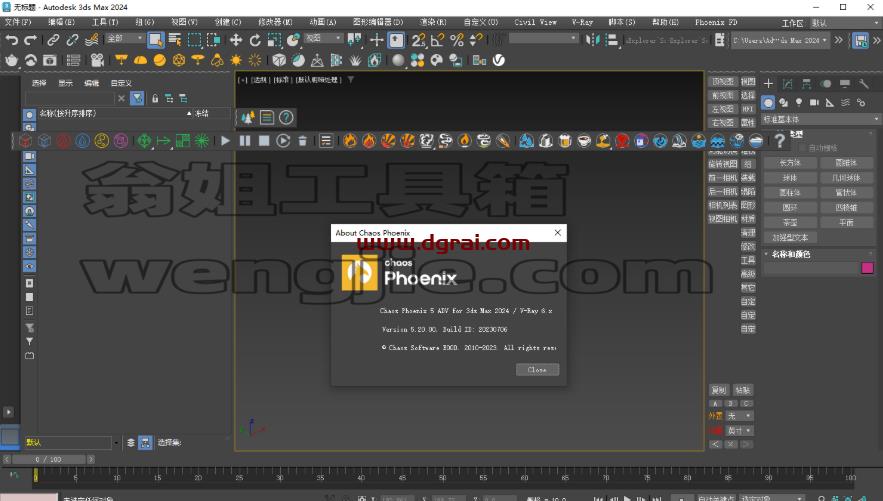This screenshot has width=883, height=501.
Task: Click the 圆环 torus primitive button
Action: [790, 208]
